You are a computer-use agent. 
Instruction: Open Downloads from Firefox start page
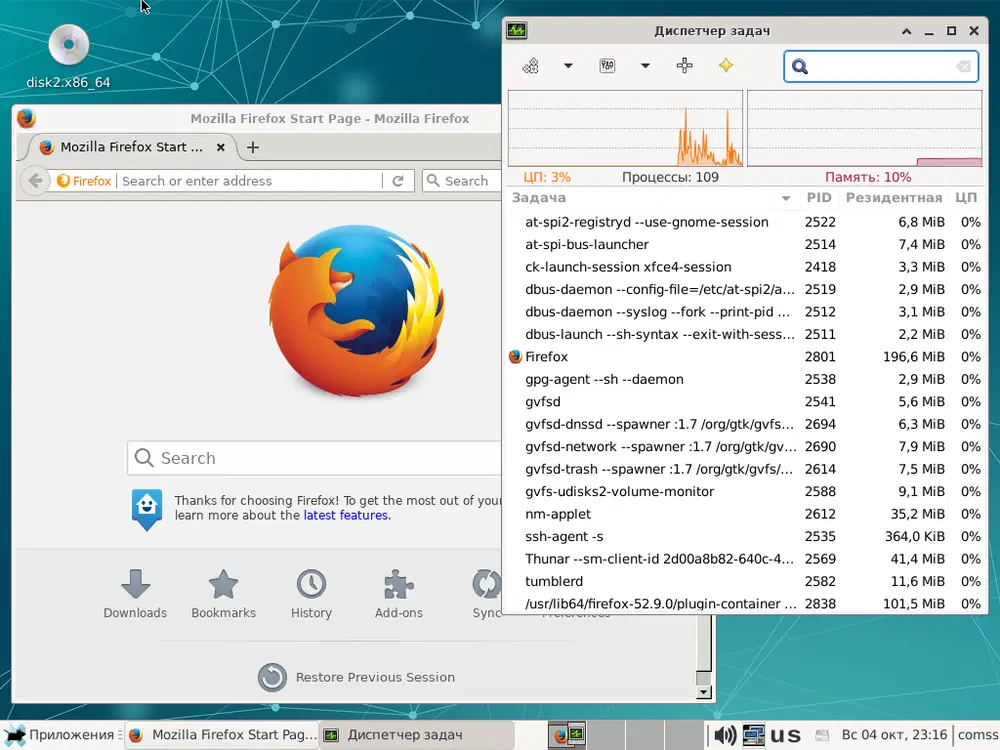point(135,594)
